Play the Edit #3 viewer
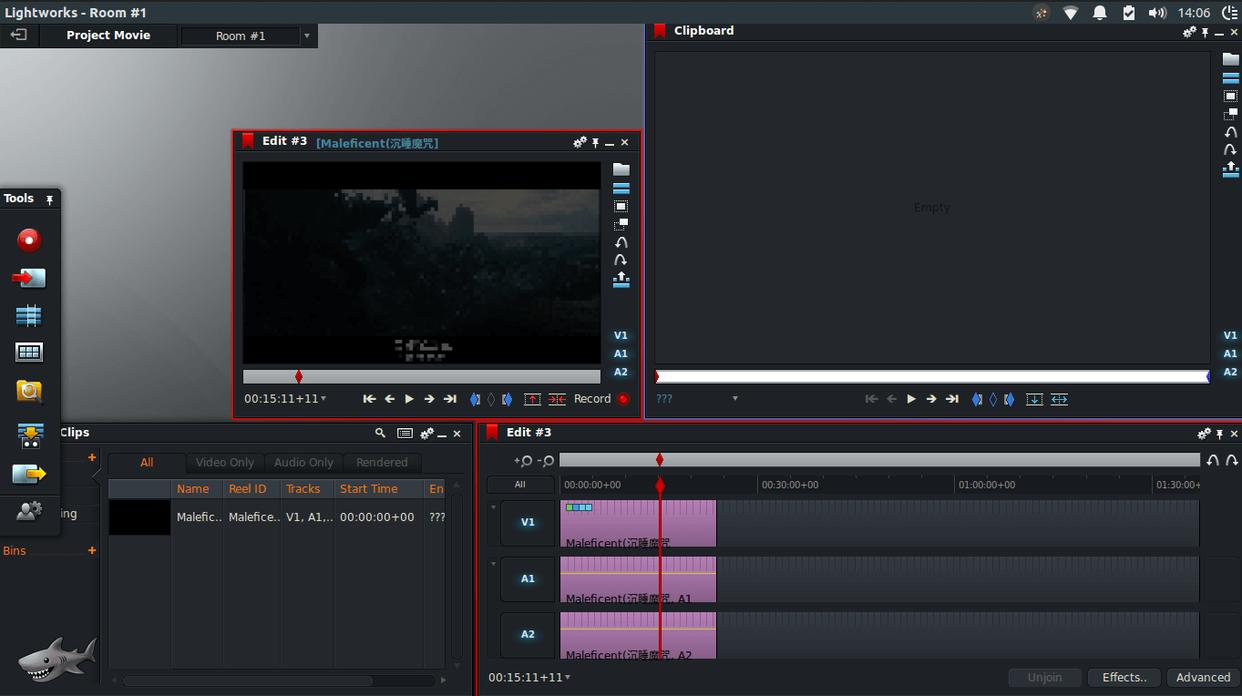The image size is (1242, 696). click(409, 399)
